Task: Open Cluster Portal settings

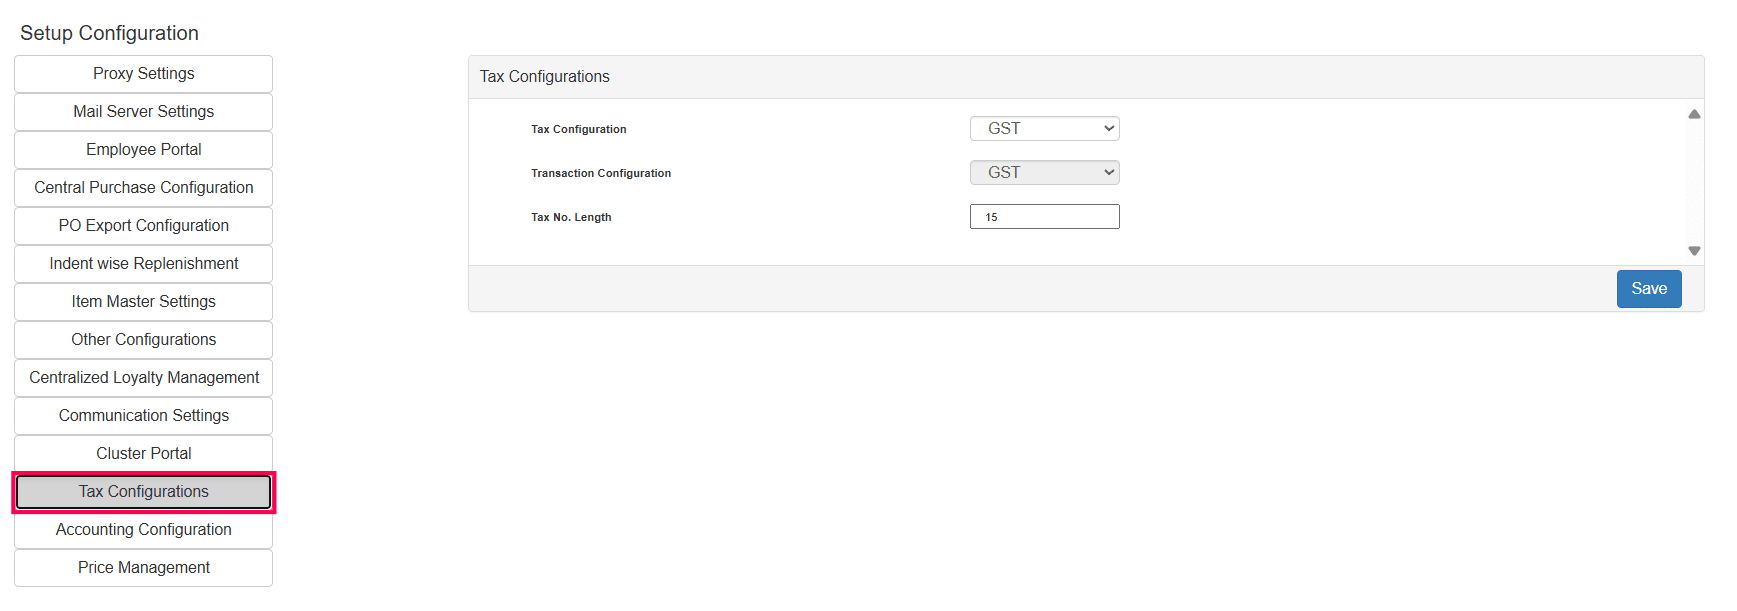Action: click(x=143, y=454)
